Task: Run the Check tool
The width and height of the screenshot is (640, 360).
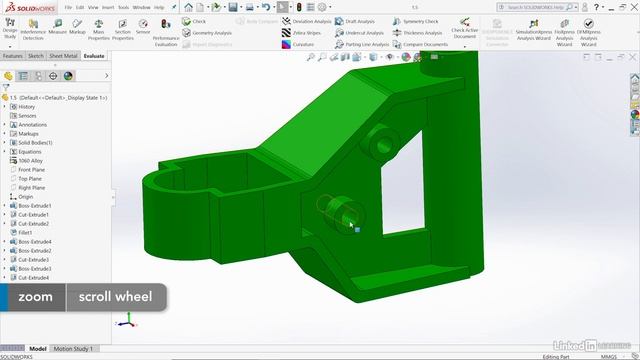Action: (194, 21)
